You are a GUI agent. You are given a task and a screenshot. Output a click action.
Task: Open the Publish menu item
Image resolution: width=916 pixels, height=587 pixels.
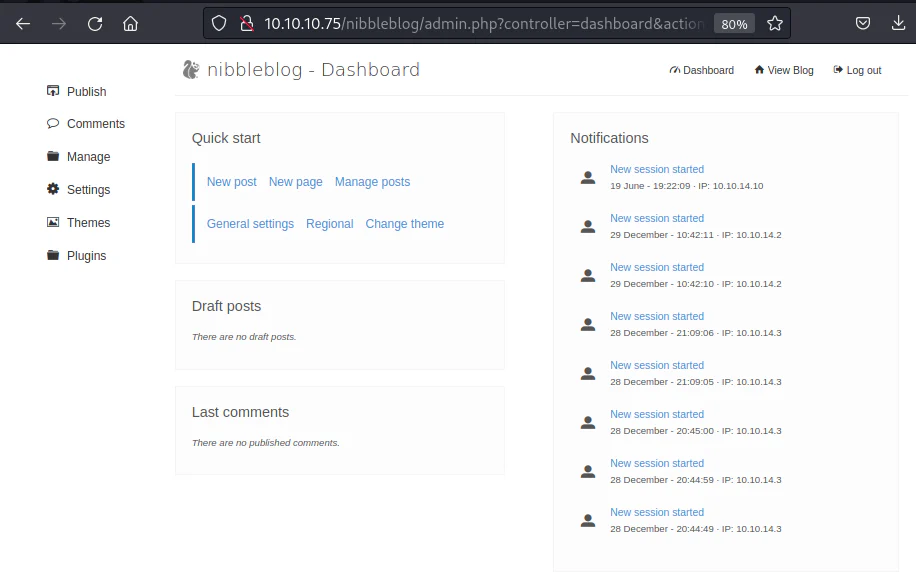coord(86,92)
